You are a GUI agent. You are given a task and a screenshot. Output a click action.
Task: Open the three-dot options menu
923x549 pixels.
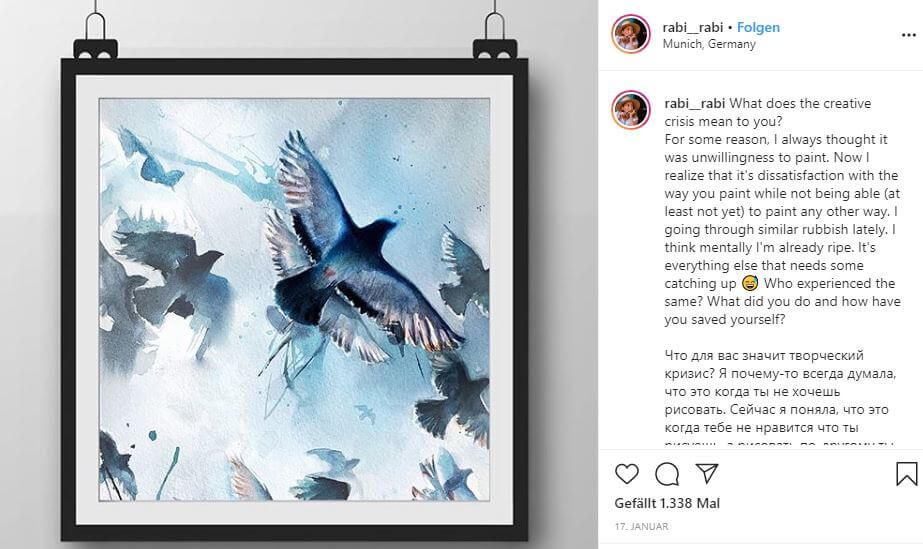[x=908, y=35]
